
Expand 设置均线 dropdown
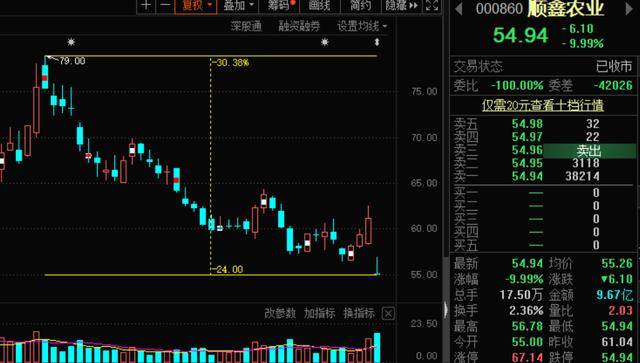(x=362, y=27)
